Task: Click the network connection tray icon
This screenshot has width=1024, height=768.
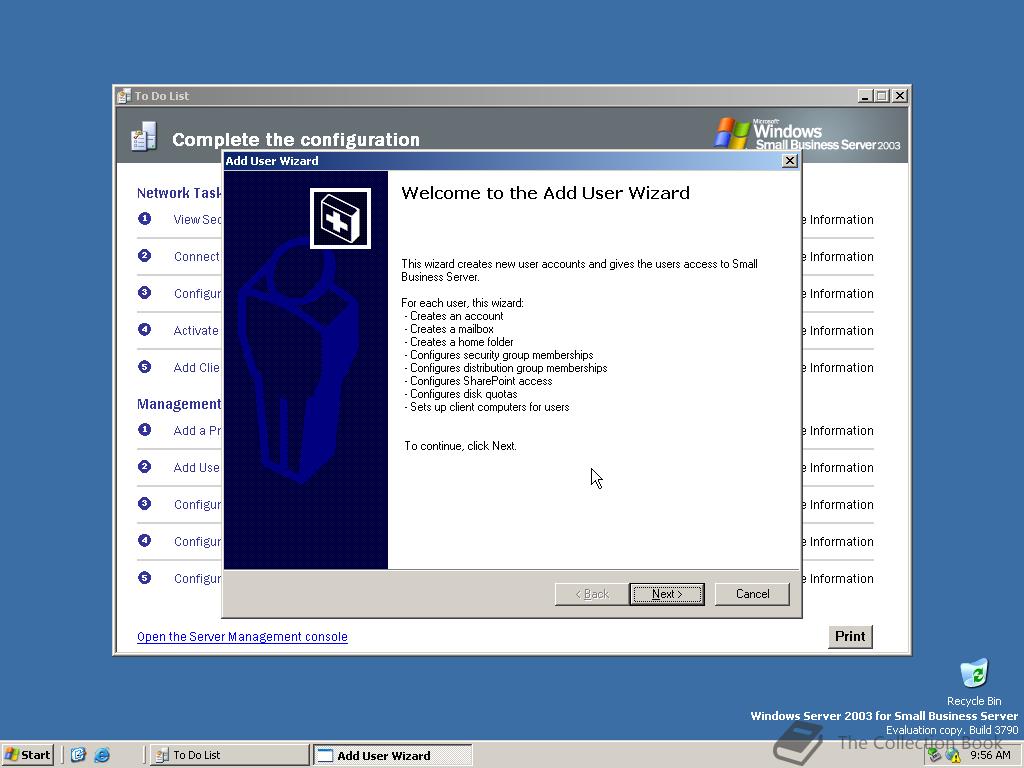Action: tap(935, 756)
